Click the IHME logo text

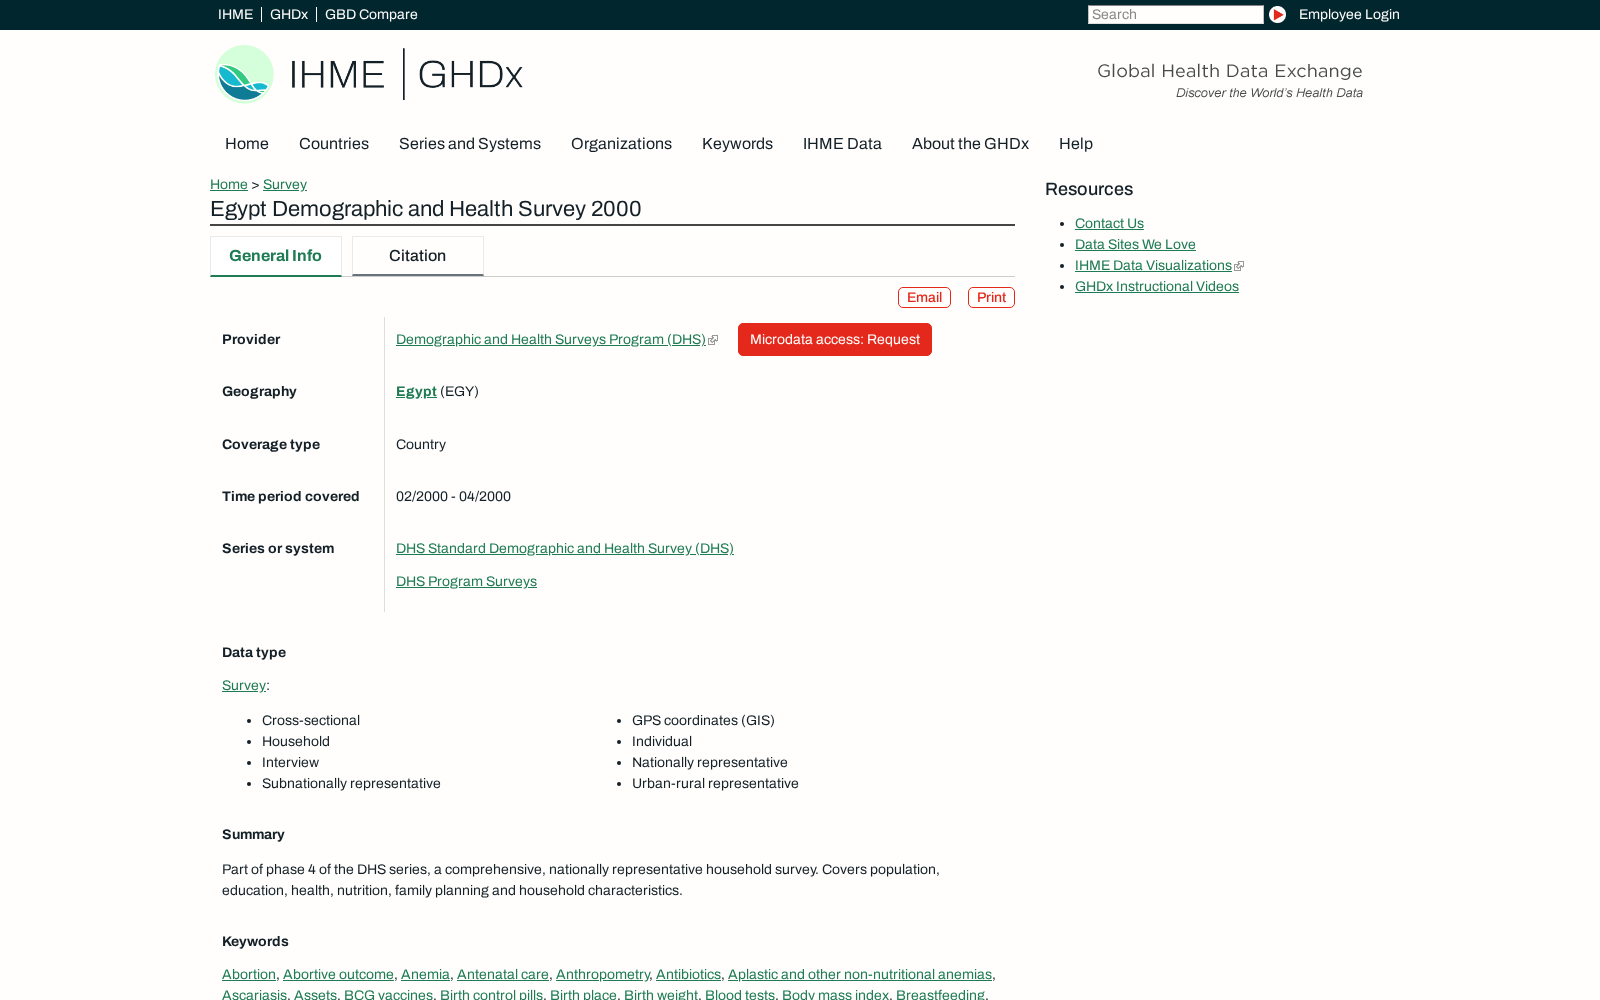tap(337, 75)
